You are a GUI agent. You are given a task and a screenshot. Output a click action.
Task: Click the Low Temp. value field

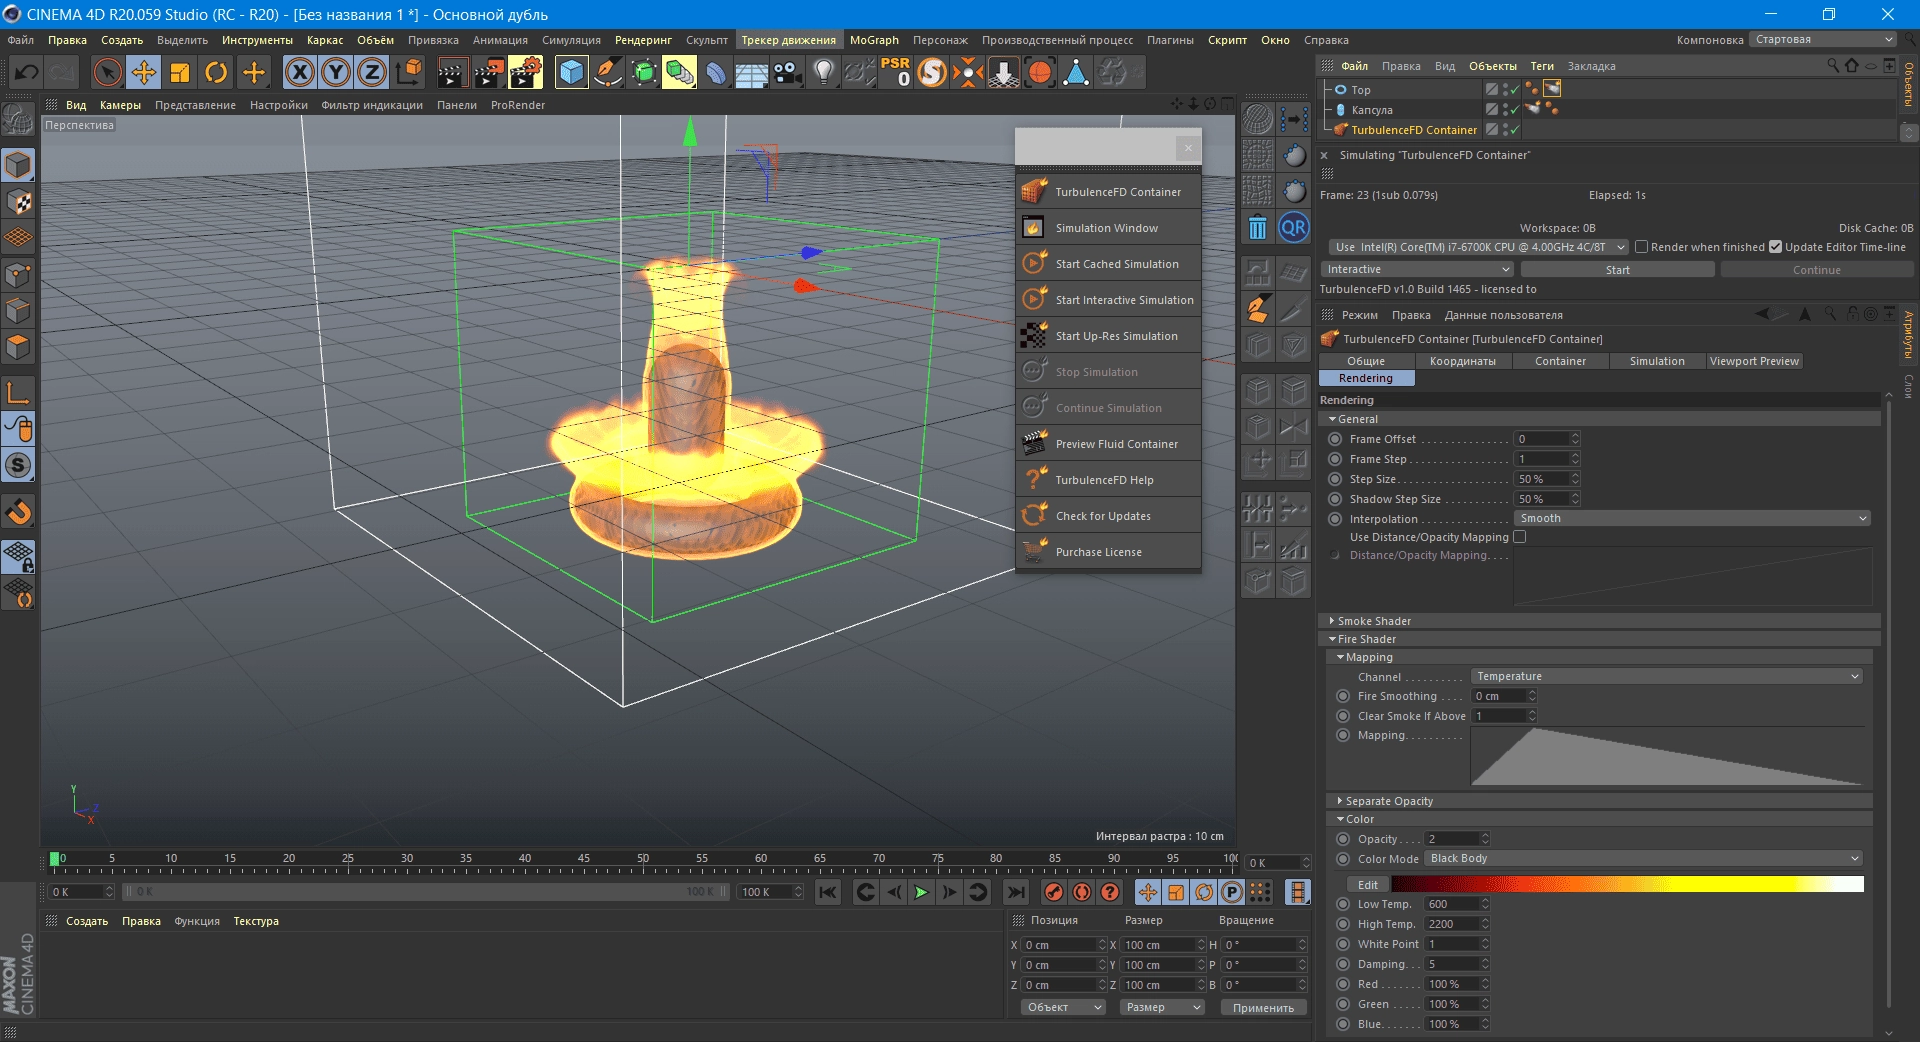[1453, 904]
